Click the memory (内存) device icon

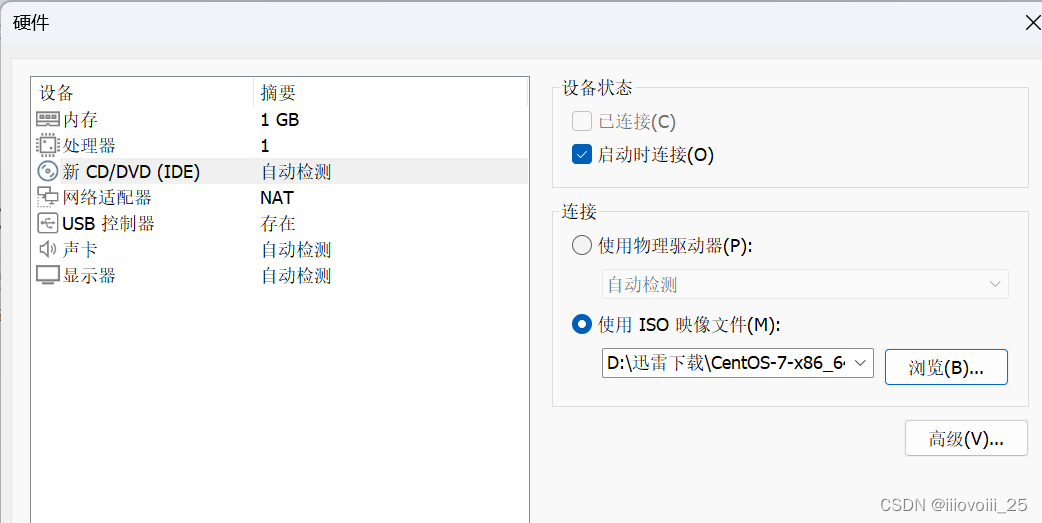pos(48,120)
